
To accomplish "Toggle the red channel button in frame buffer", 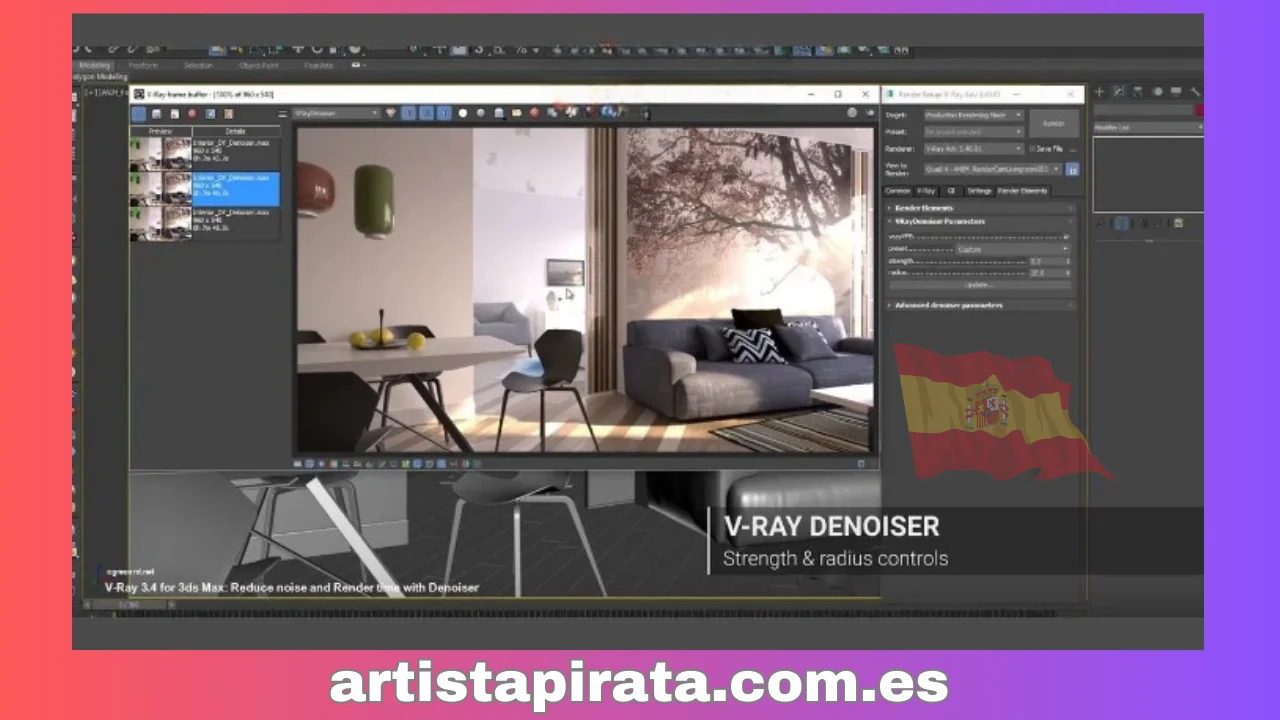I will click(x=409, y=113).
